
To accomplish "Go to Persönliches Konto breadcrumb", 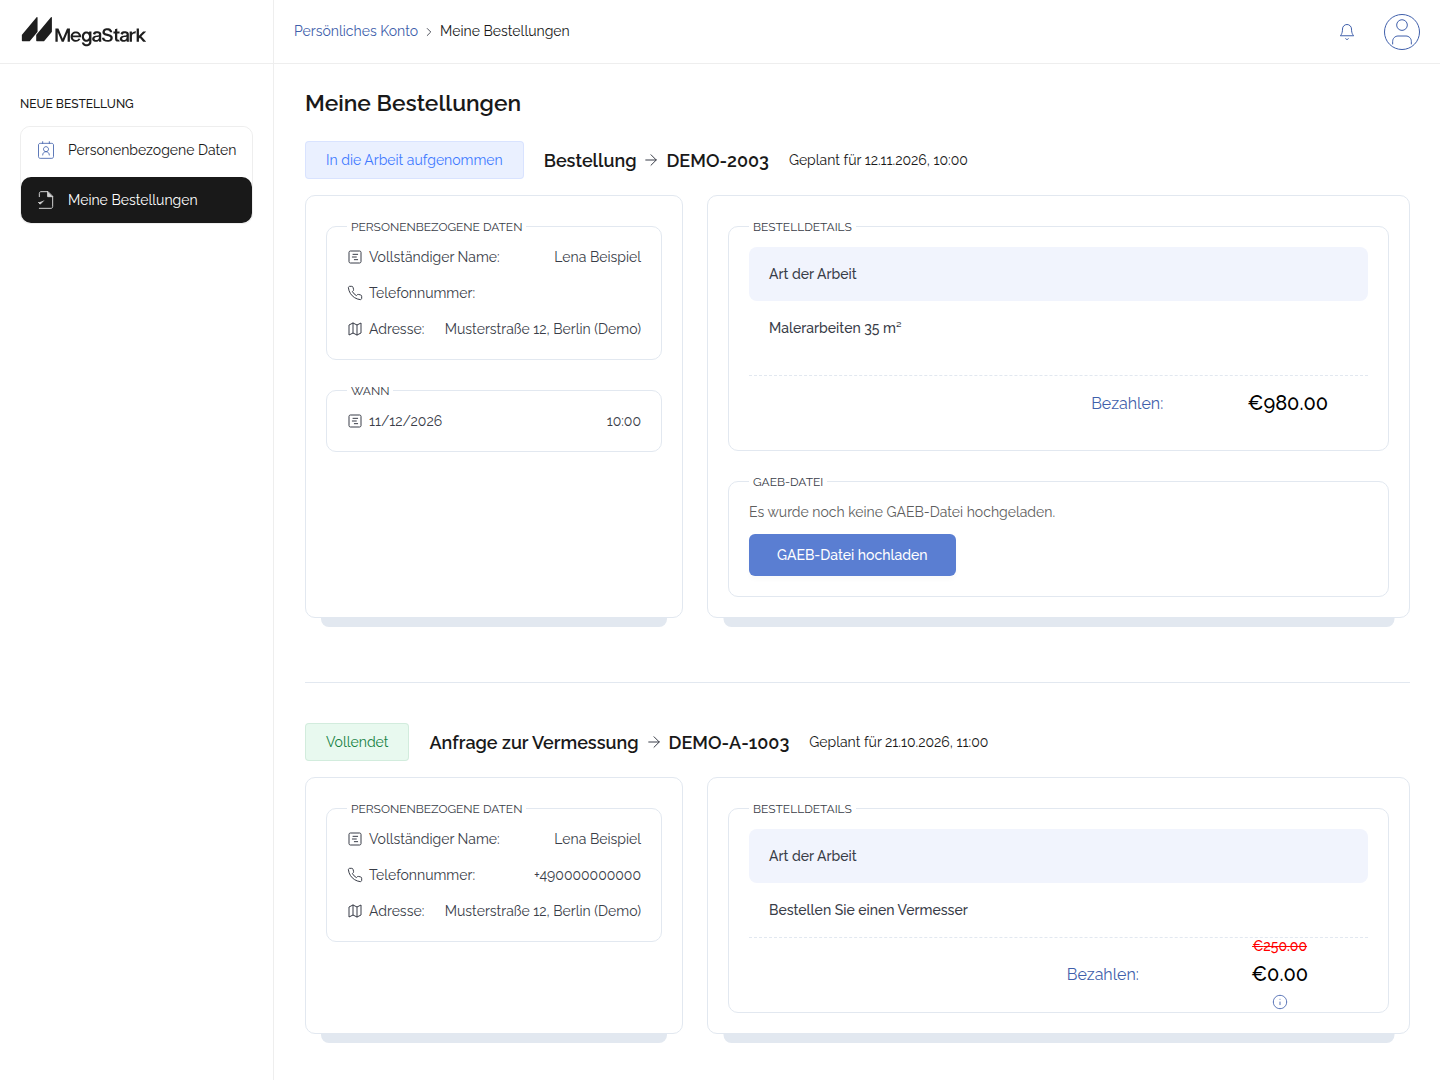I will point(356,31).
